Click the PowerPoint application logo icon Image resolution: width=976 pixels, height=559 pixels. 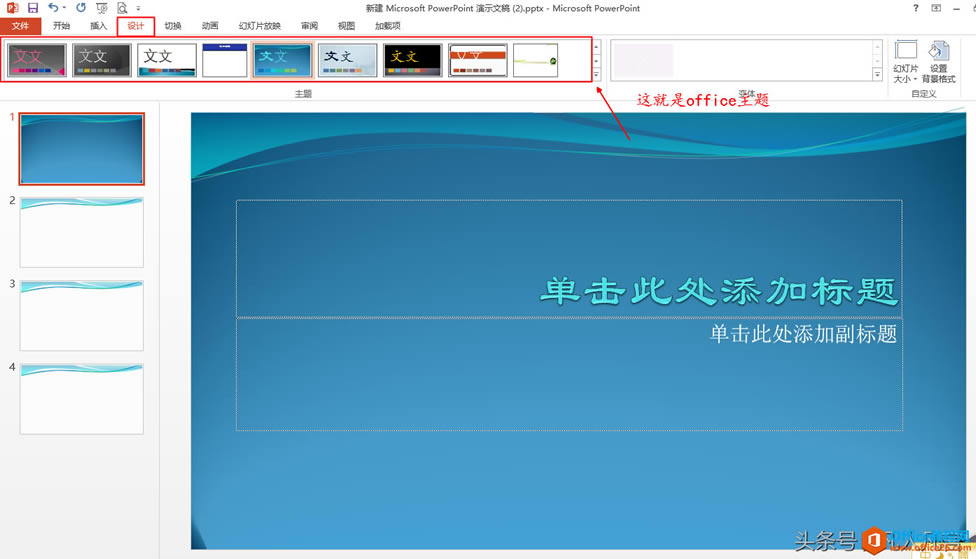point(12,8)
